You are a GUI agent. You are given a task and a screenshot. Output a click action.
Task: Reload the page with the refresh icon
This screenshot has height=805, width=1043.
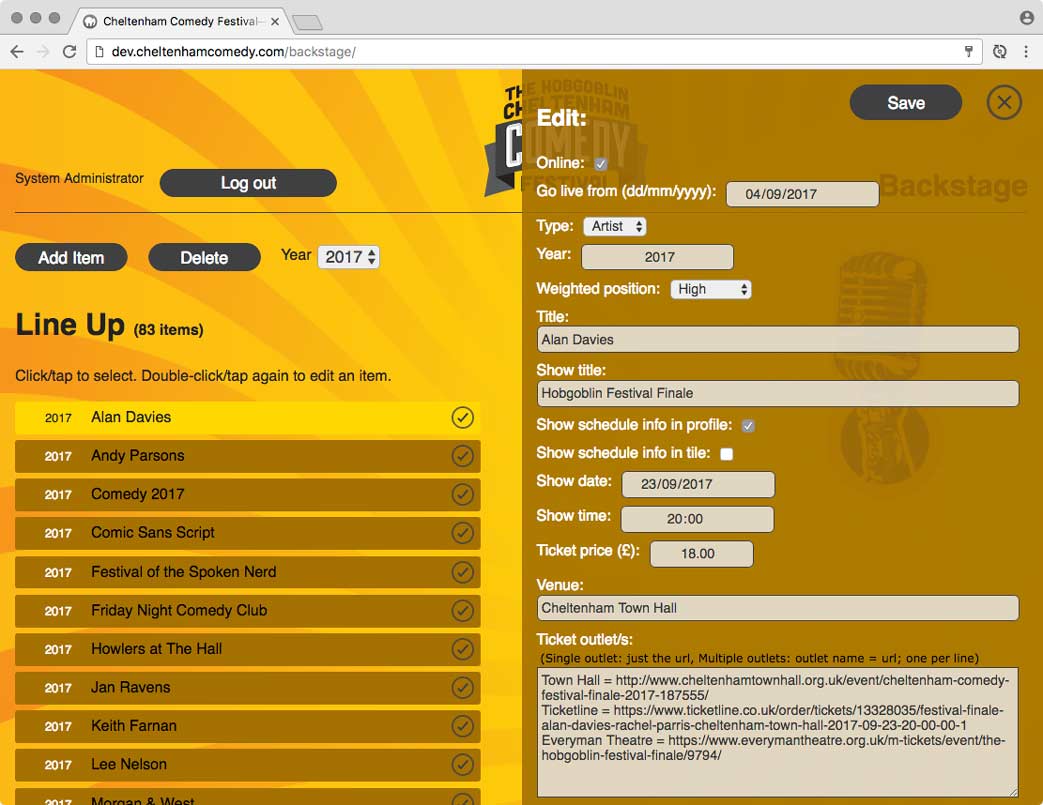pyautogui.click(x=69, y=52)
